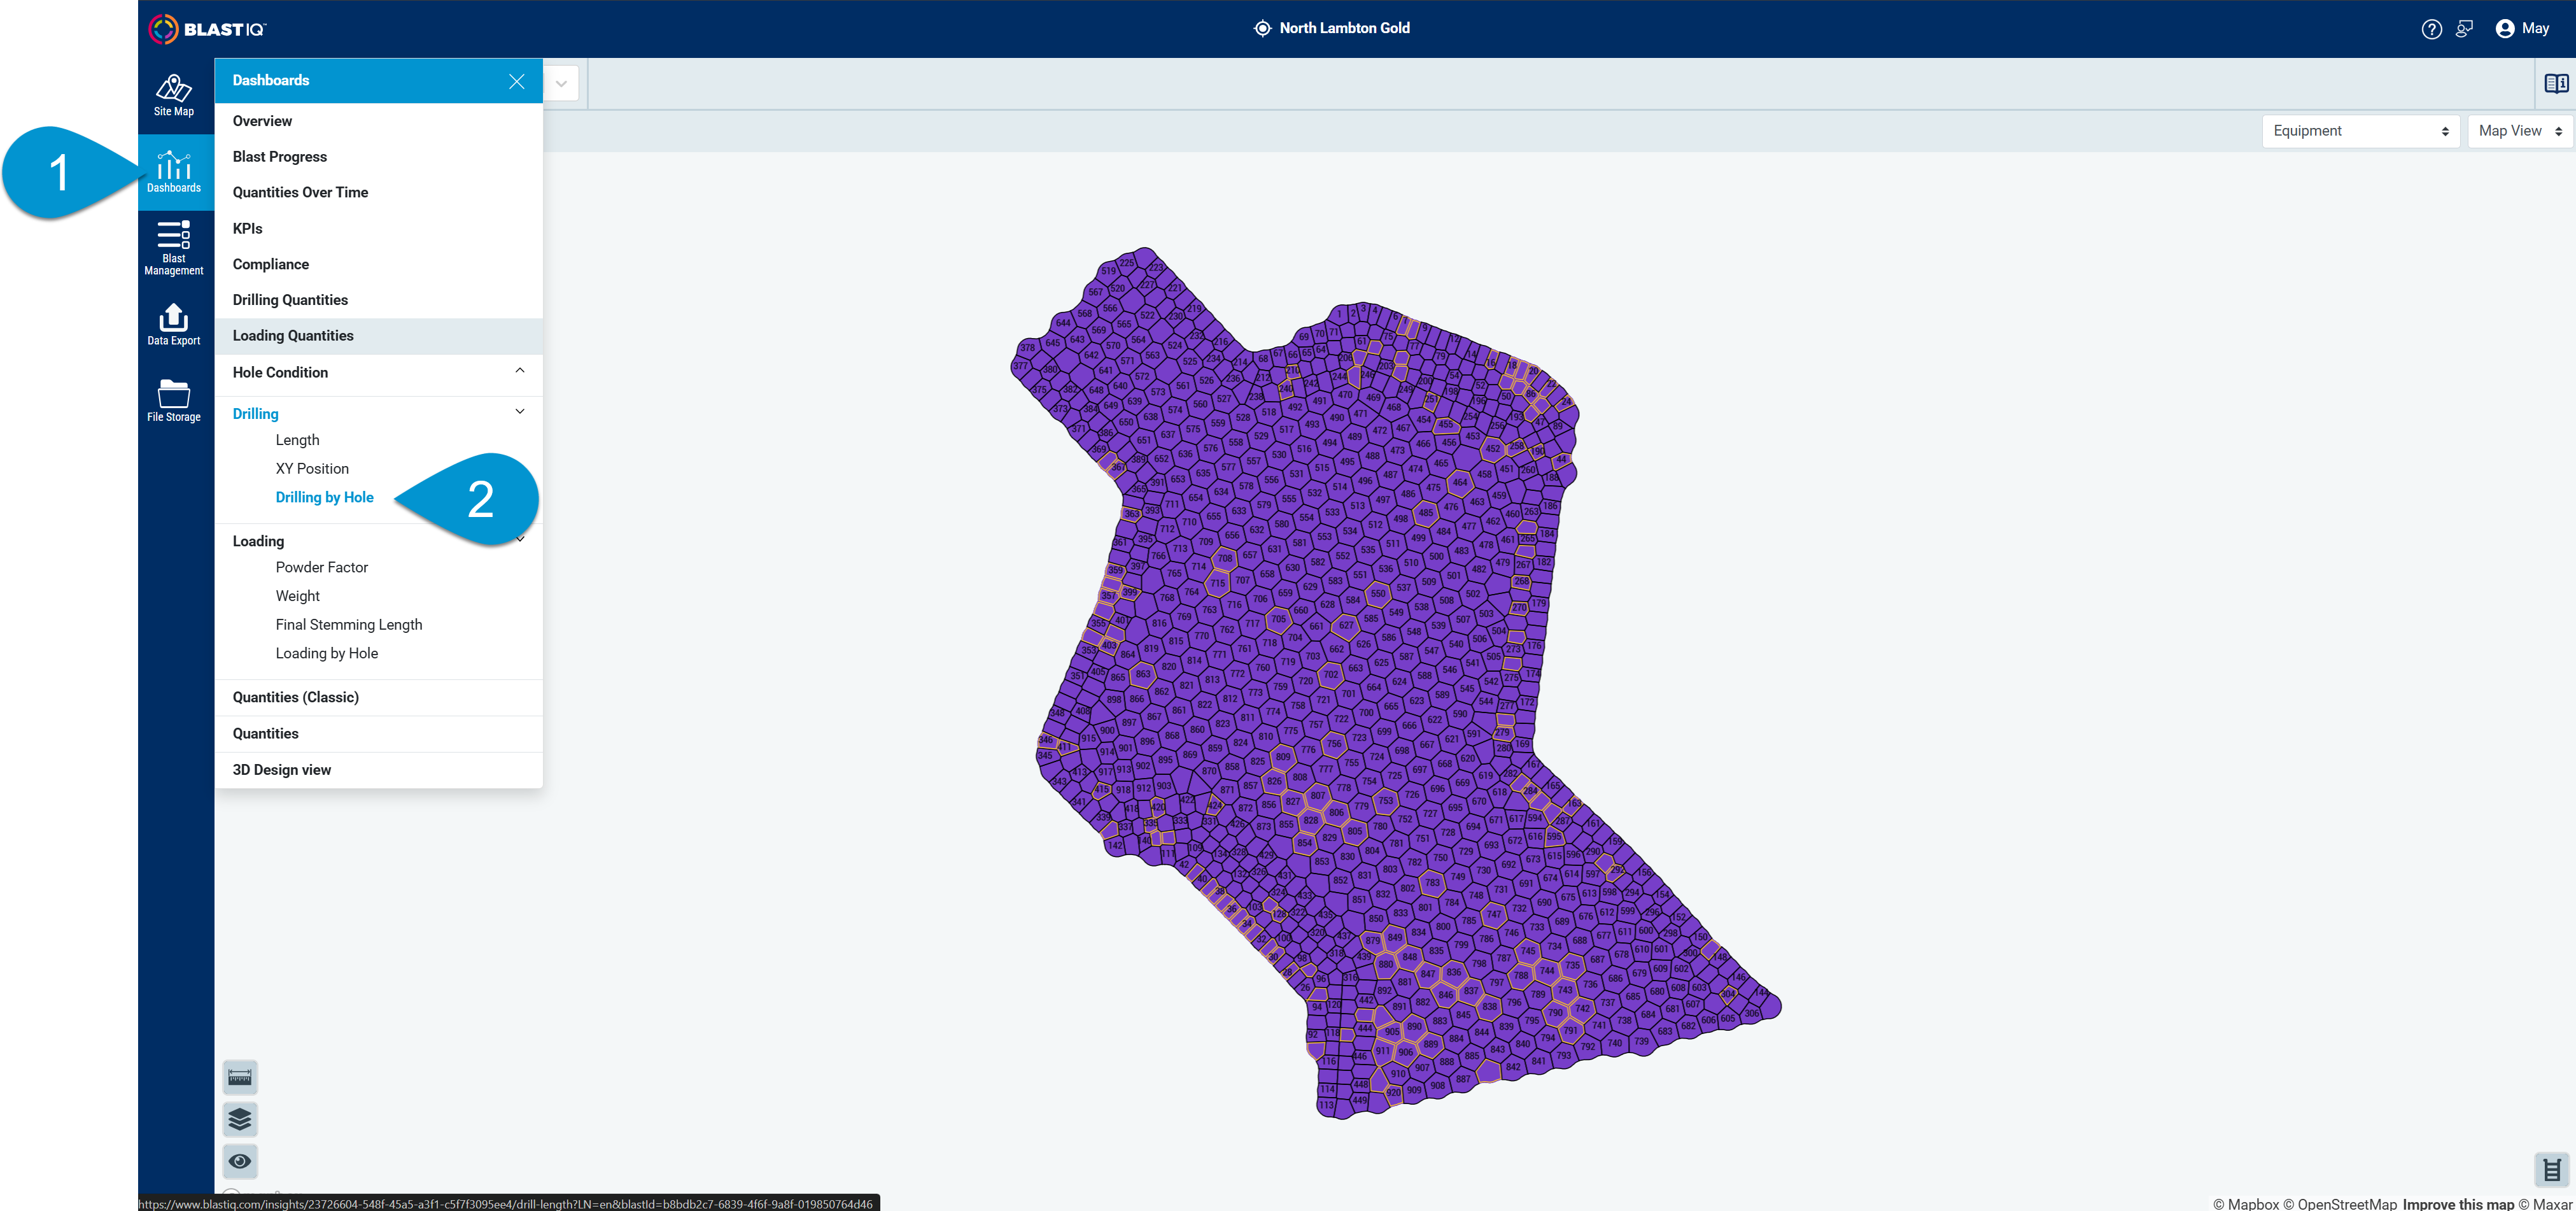Select the measure ruler map tool

click(240, 1077)
